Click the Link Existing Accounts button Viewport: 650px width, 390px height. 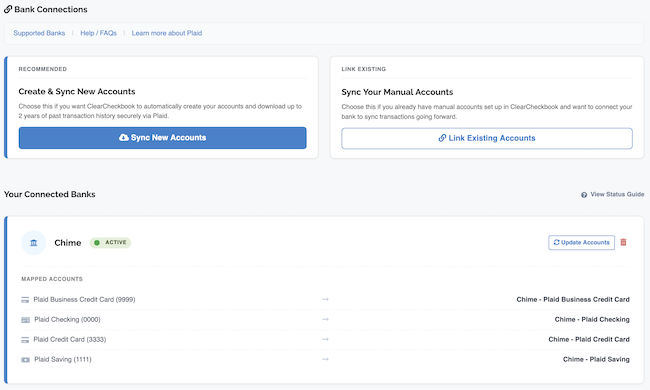pyautogui.click(x=487, y=138)
